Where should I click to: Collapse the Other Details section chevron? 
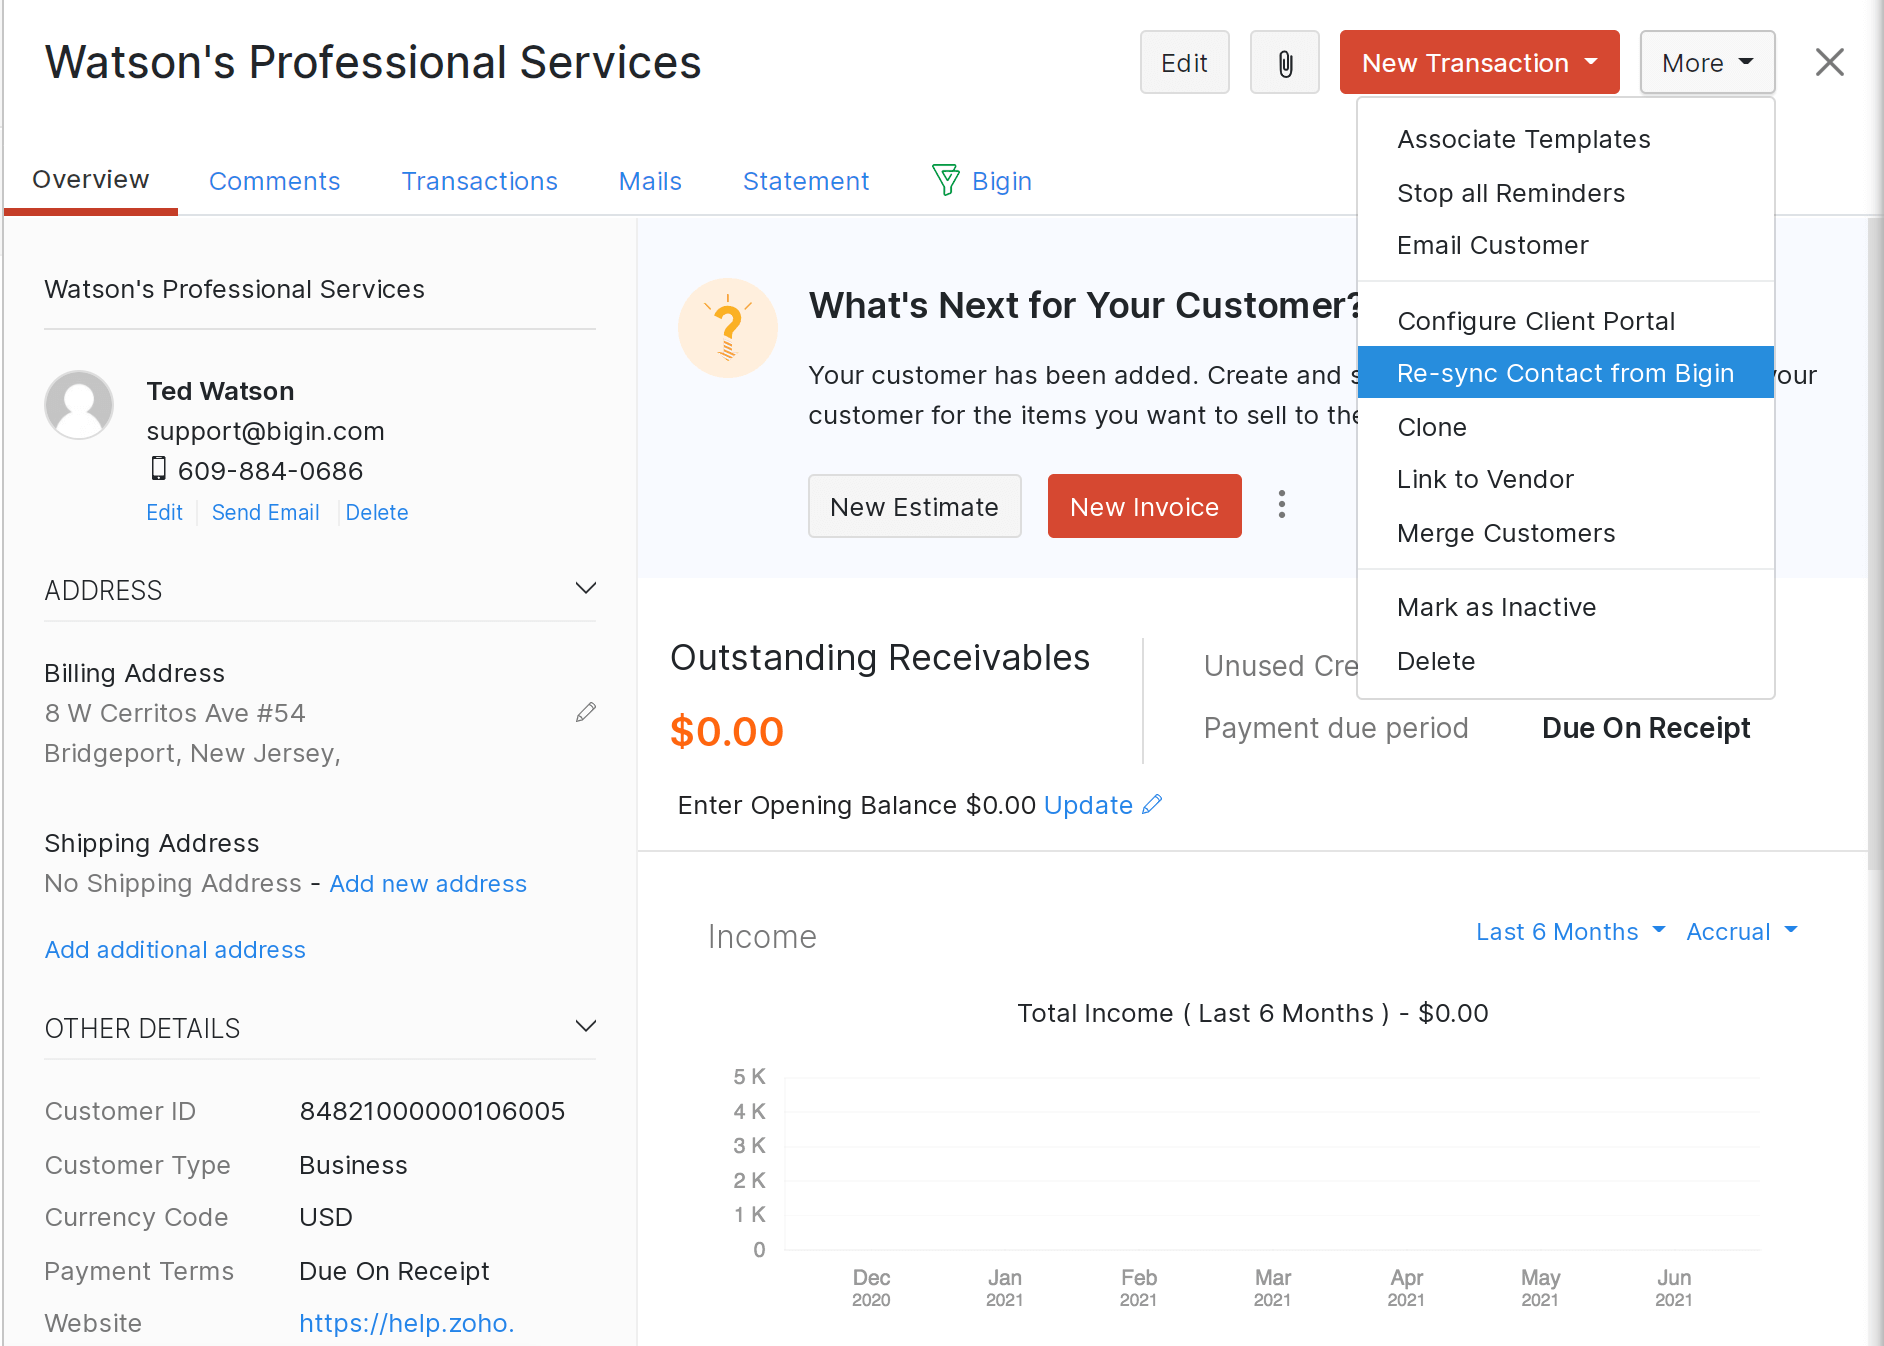tap(586, 1027)
